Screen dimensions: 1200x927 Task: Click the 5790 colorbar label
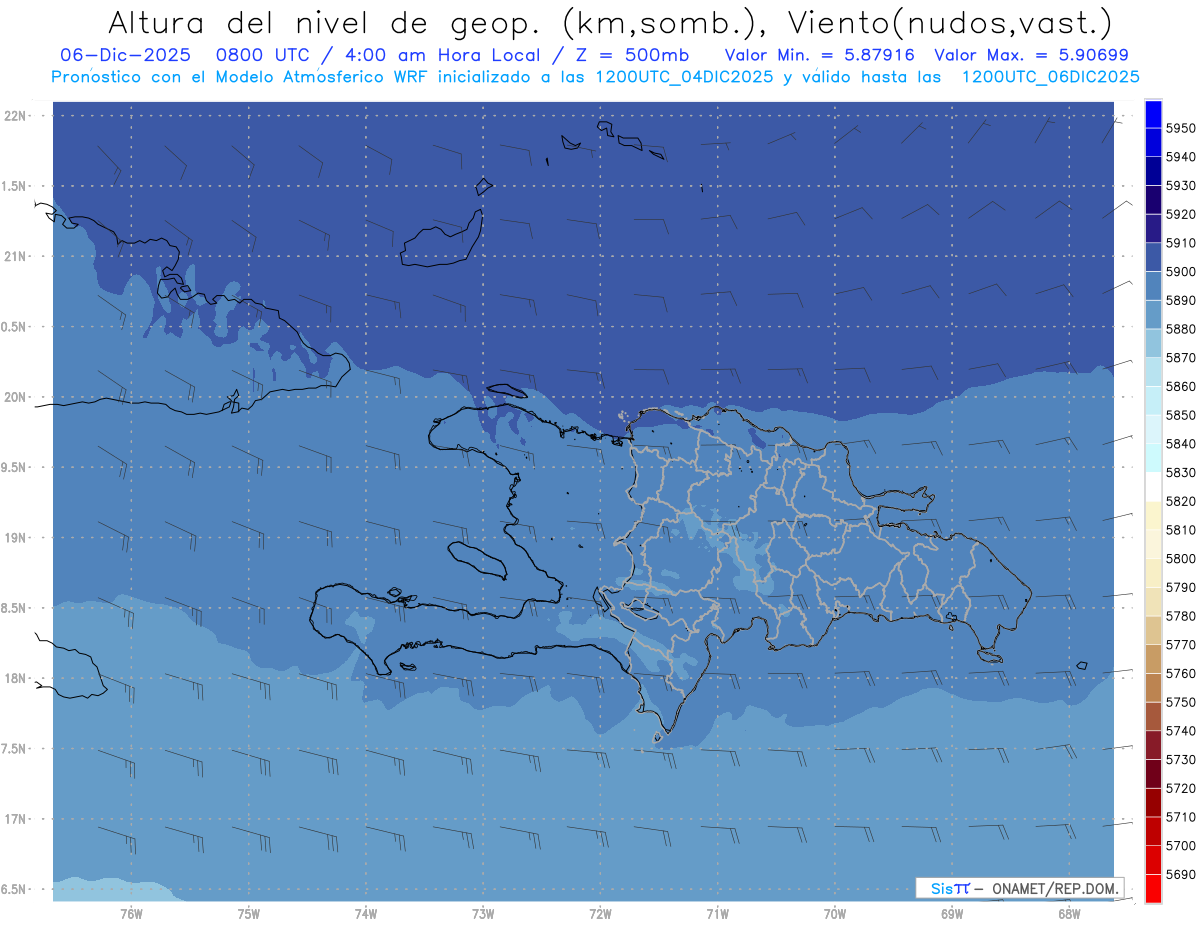1180,588
